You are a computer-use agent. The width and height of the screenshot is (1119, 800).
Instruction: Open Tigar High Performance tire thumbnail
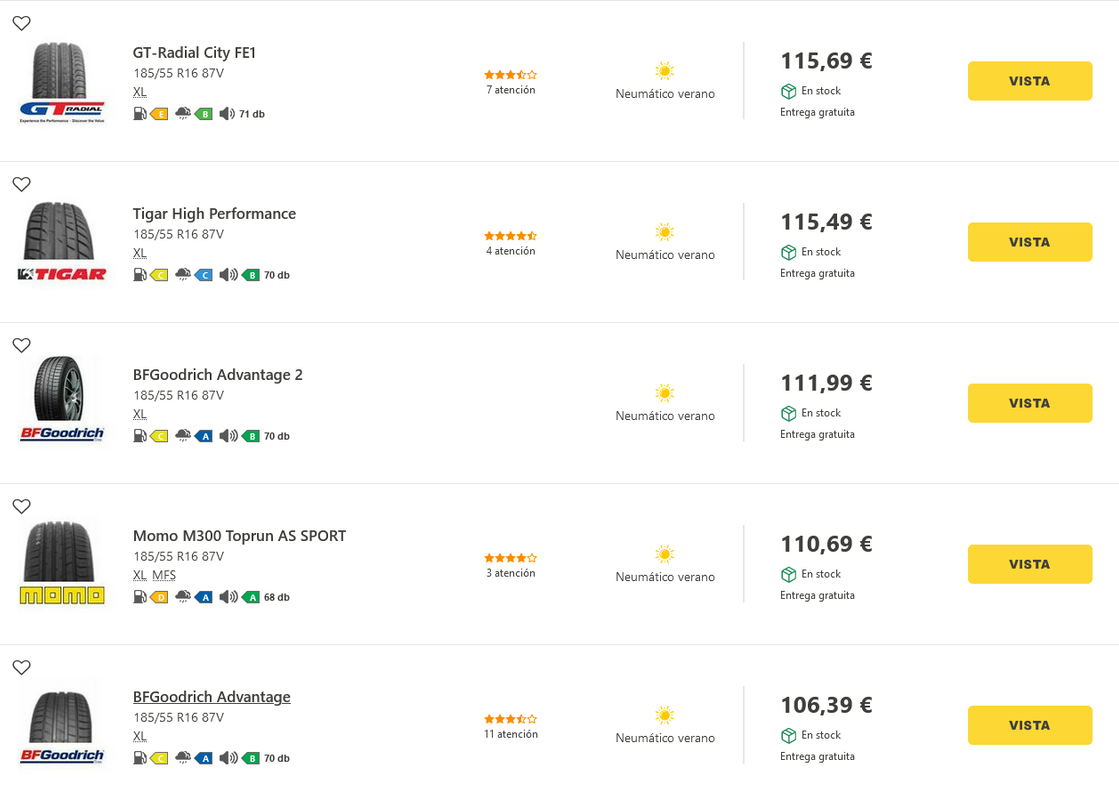[x=62, y=243]
